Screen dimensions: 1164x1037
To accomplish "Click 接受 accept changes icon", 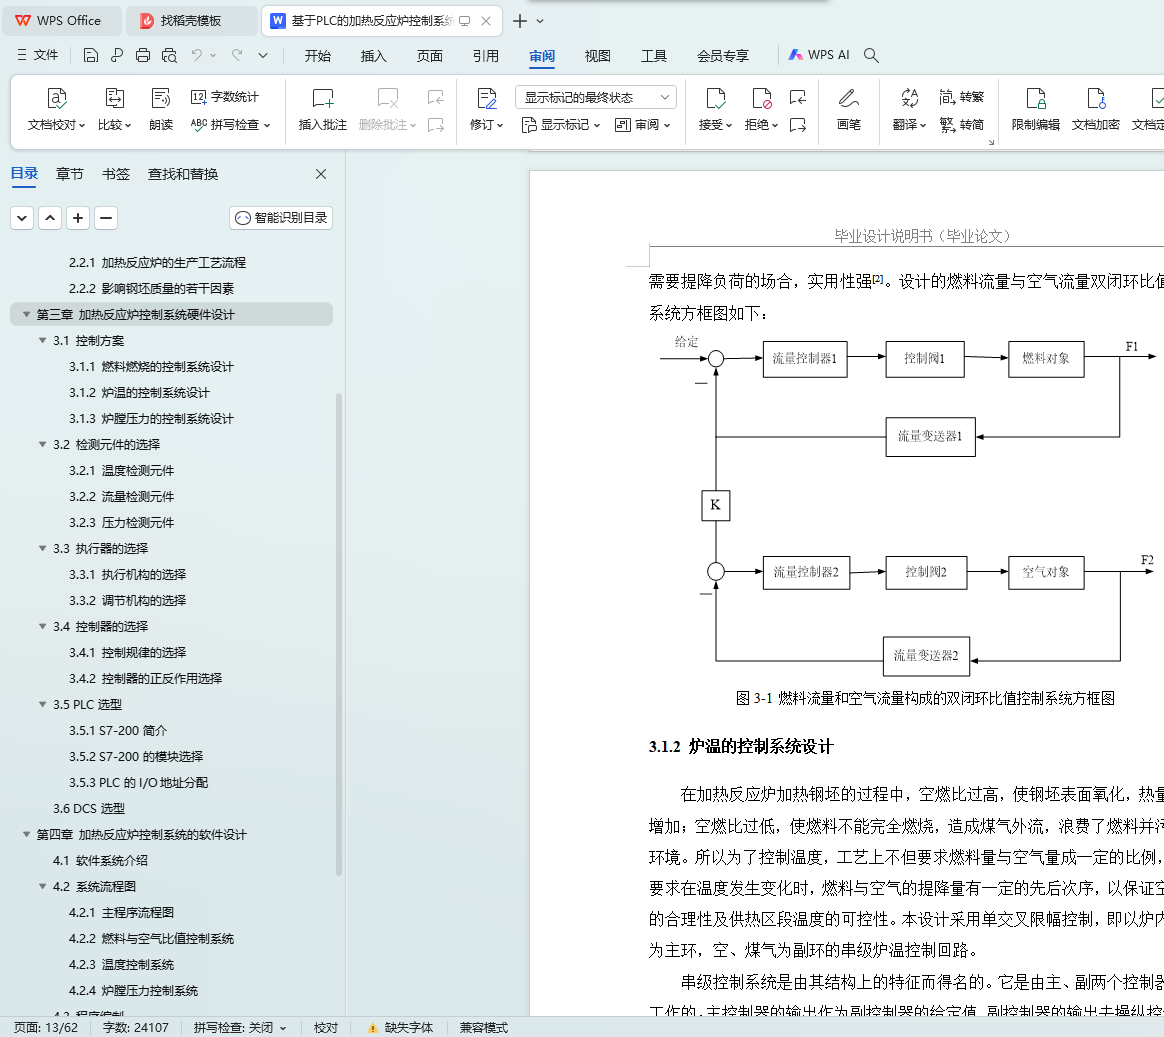I will coord(715,109).
